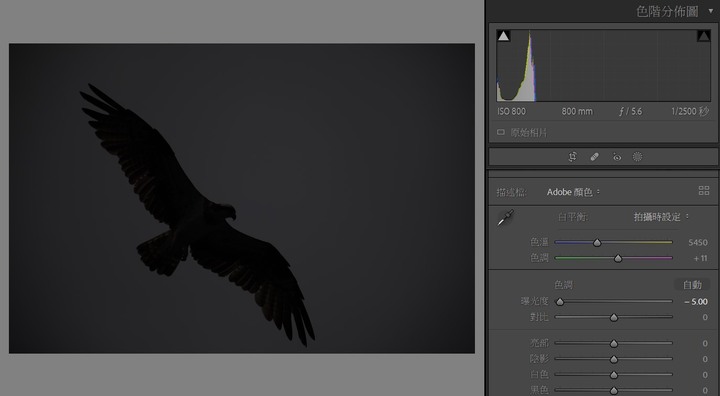Screen dimensions: 720x396
Task: Select the healing bandage tool icon
Action: (594, 157)
